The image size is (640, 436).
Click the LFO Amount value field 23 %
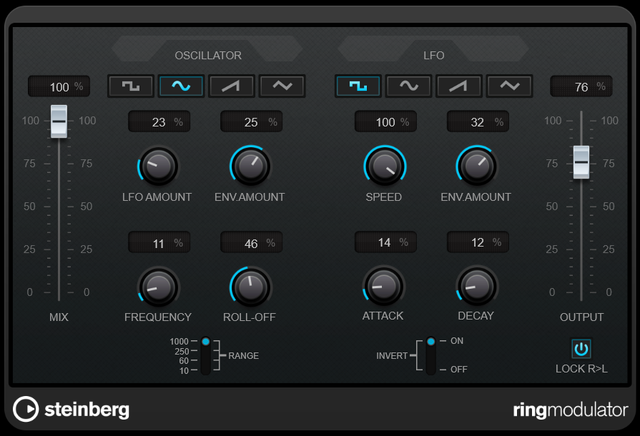point(159,121)
